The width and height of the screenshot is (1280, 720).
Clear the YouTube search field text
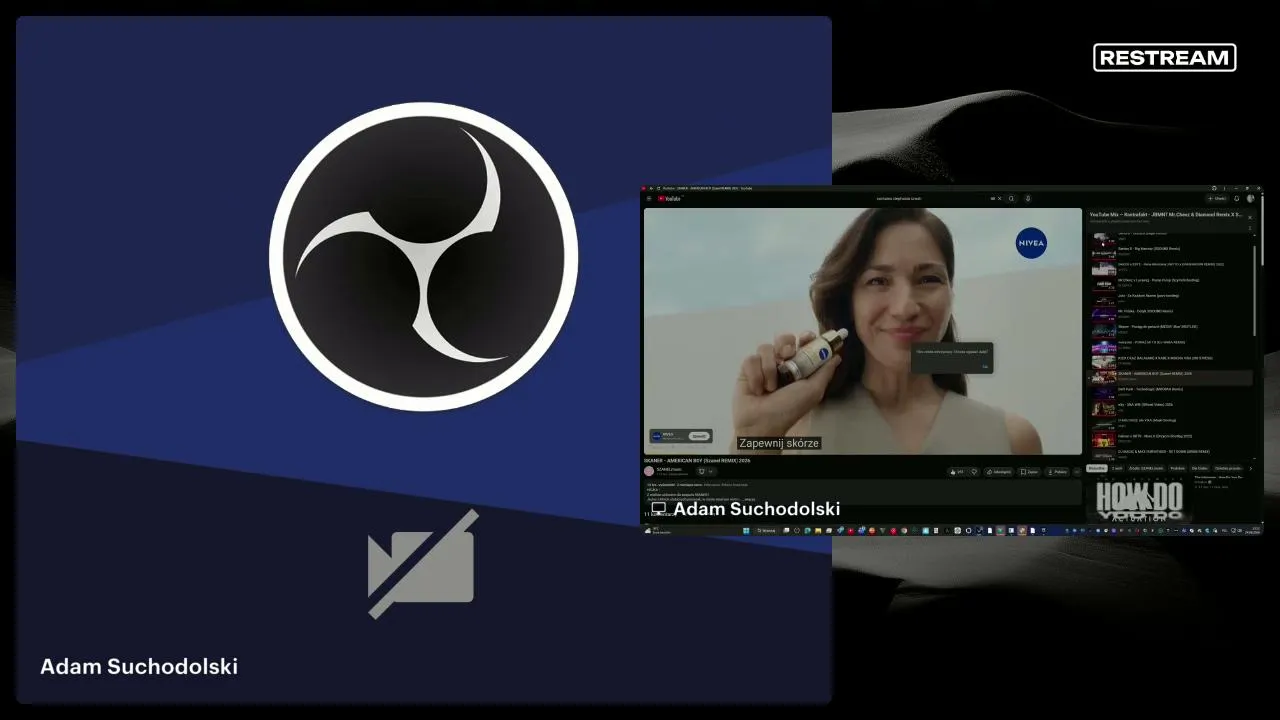coord(999,198)
